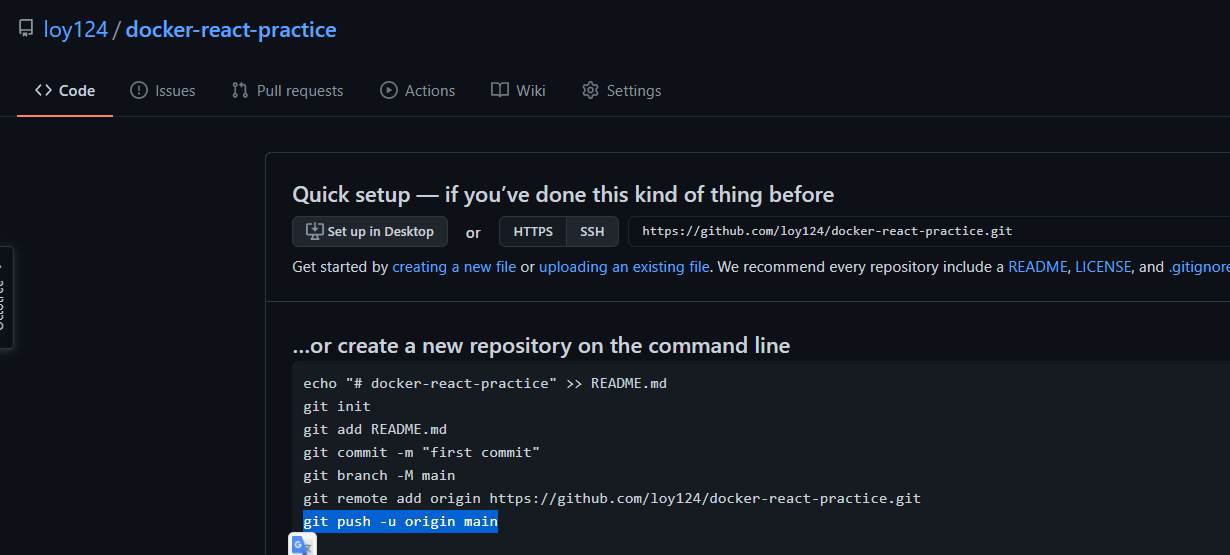Select the SSH clone option
This screenshot has width=1230, height=555.
592,231
